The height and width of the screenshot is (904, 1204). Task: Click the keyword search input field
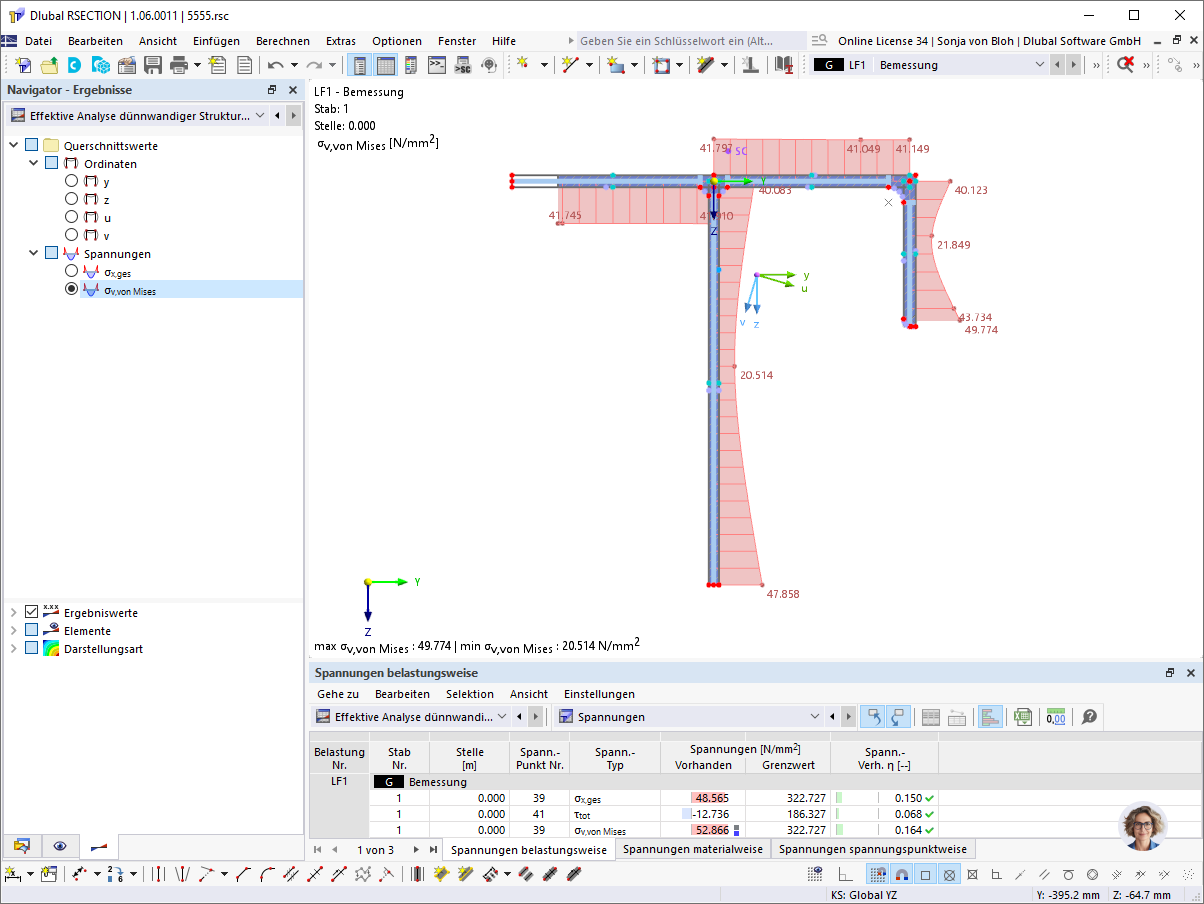pyautogui.click(x=691, y=41)
